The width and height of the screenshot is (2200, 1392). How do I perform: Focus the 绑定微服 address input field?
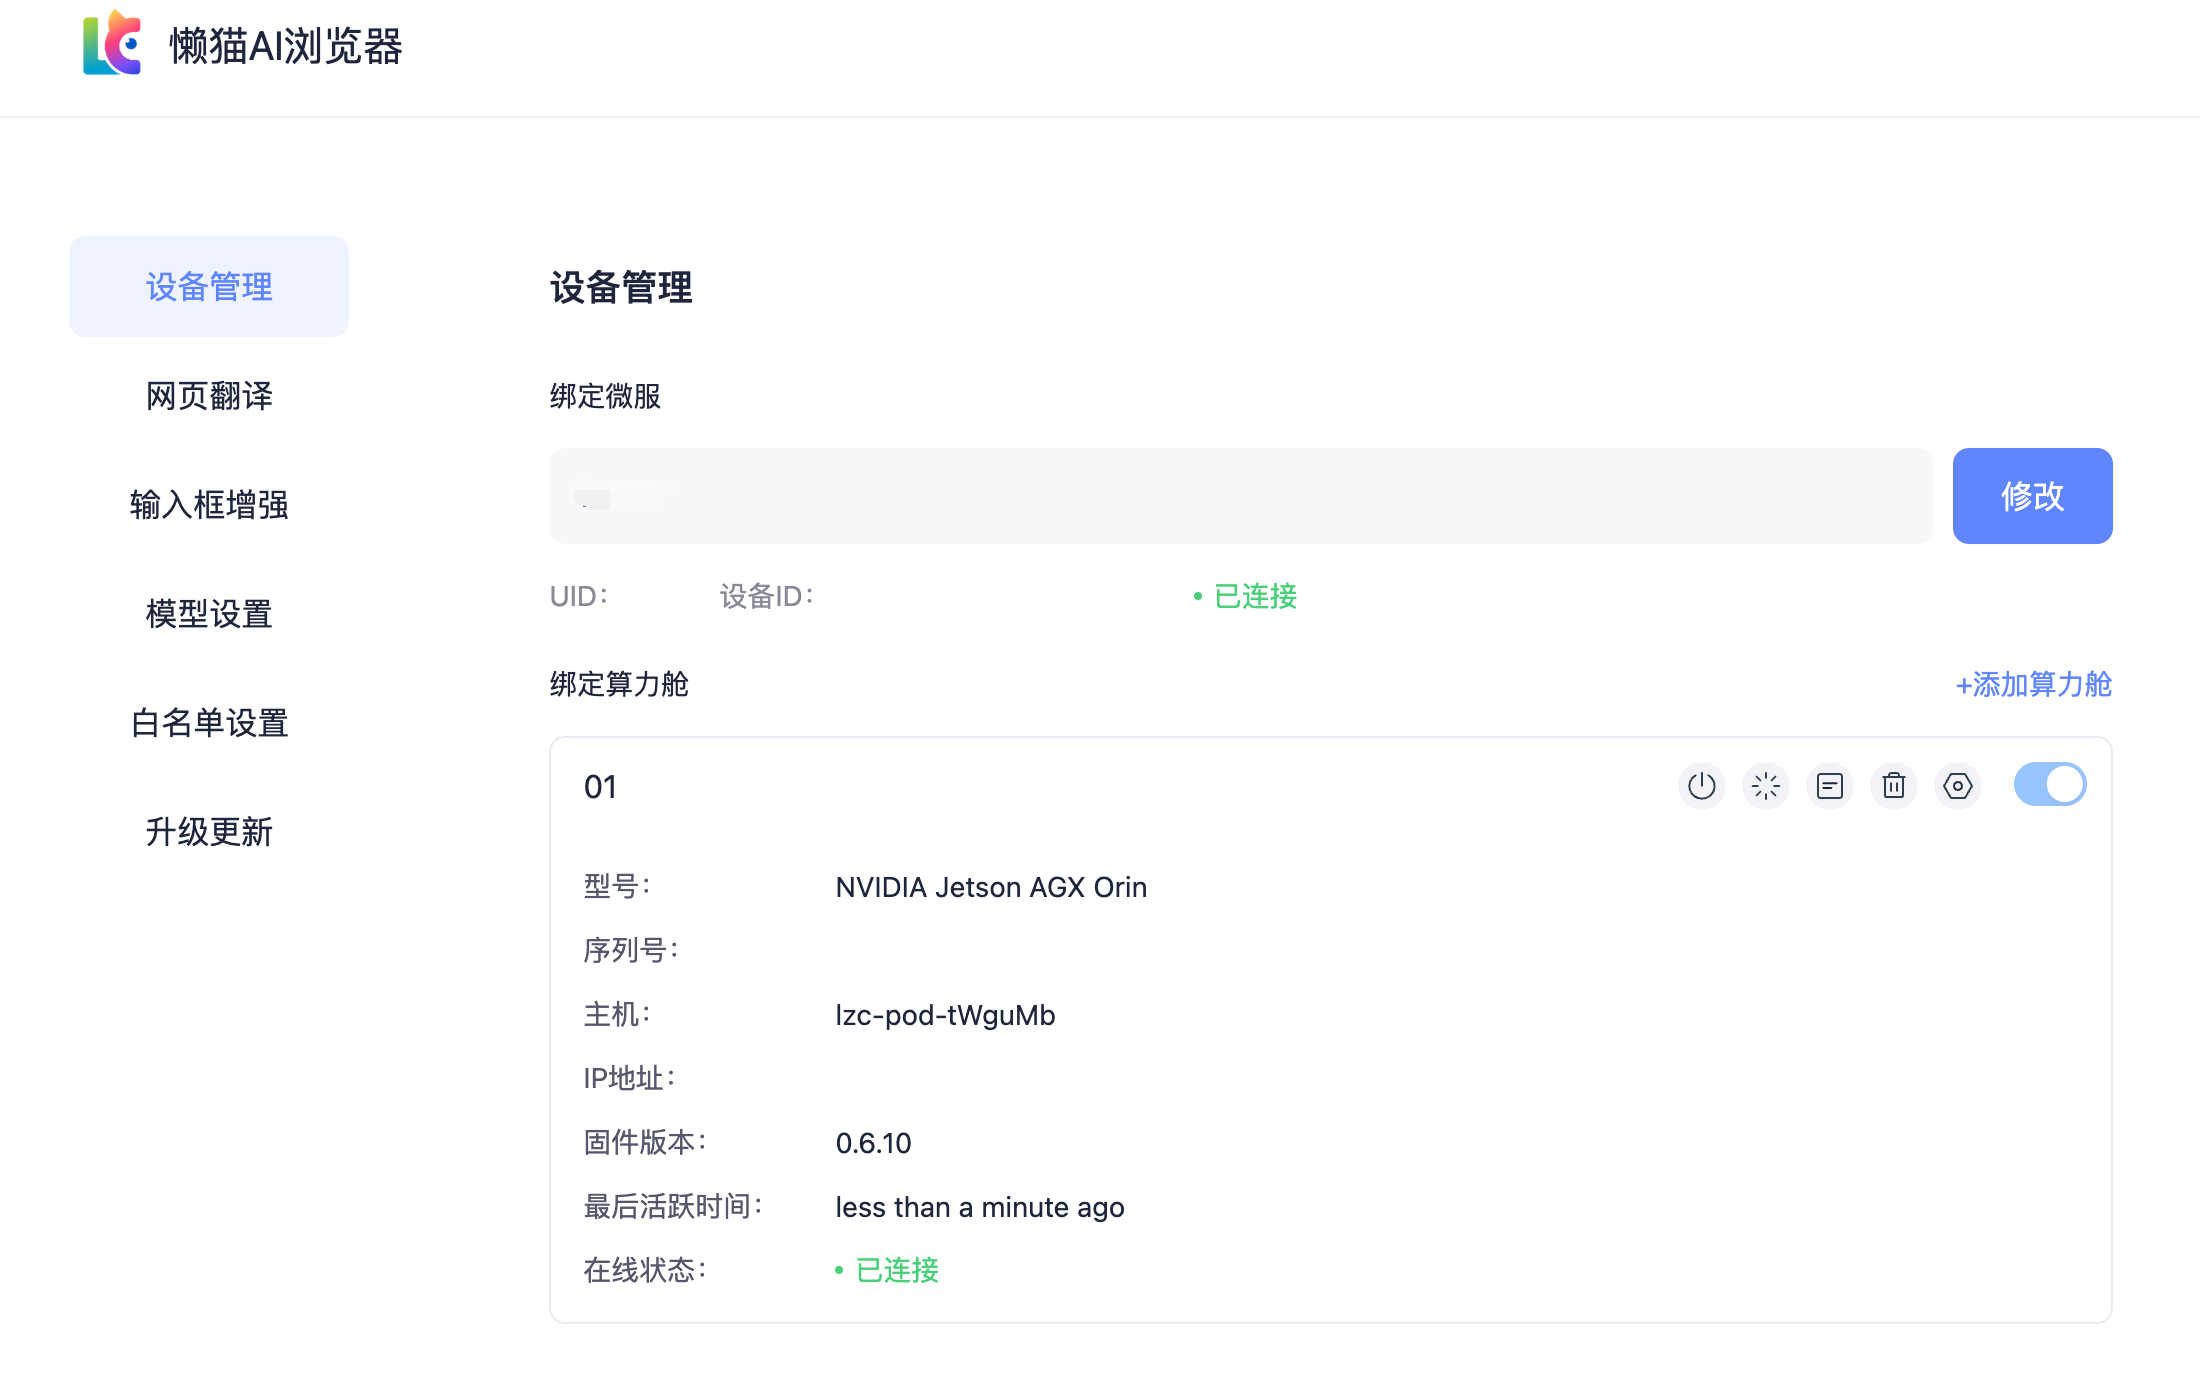point(1240,496)
